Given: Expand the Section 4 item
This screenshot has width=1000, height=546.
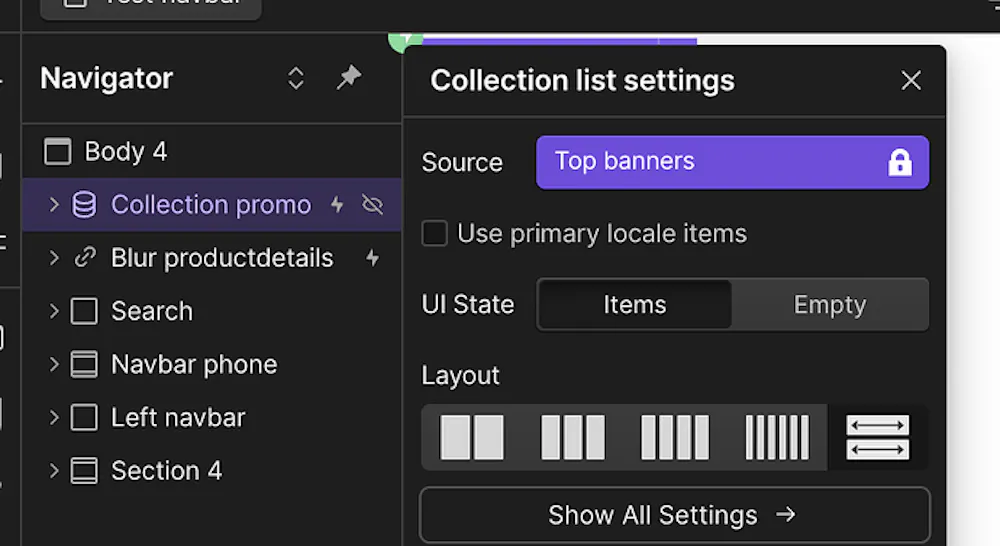Looking at the screenshot, I should click(x=54, y=471).
